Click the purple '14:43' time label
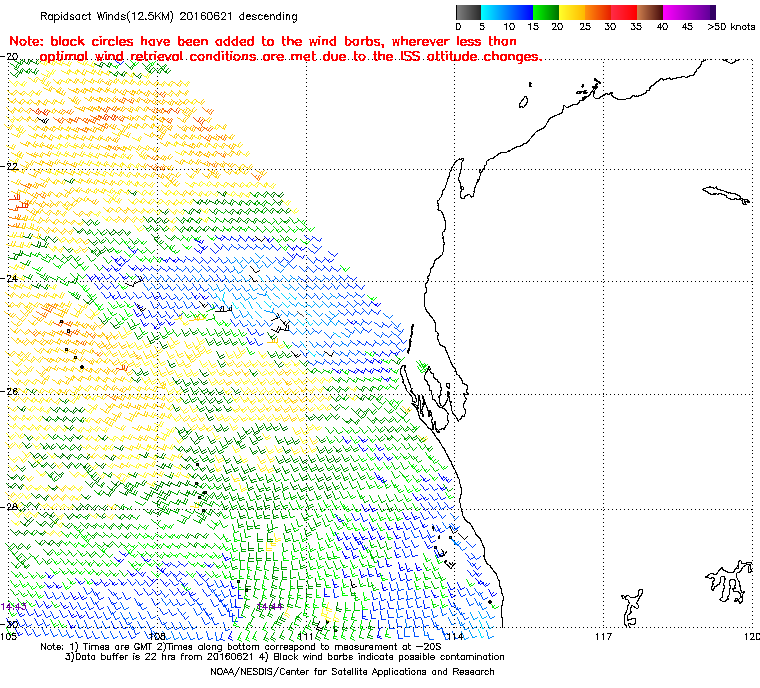The image size is (760, 688). [x=13, y=607]
